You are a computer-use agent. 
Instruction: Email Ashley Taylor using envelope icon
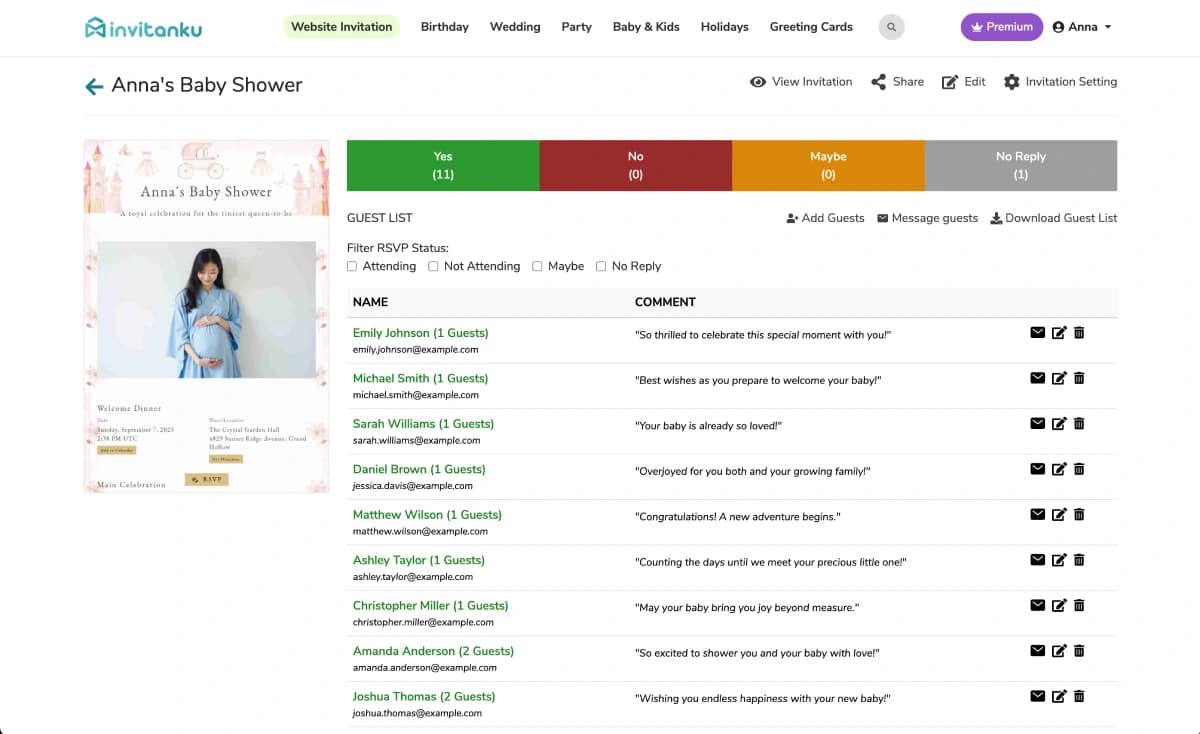coord(1037,560)
